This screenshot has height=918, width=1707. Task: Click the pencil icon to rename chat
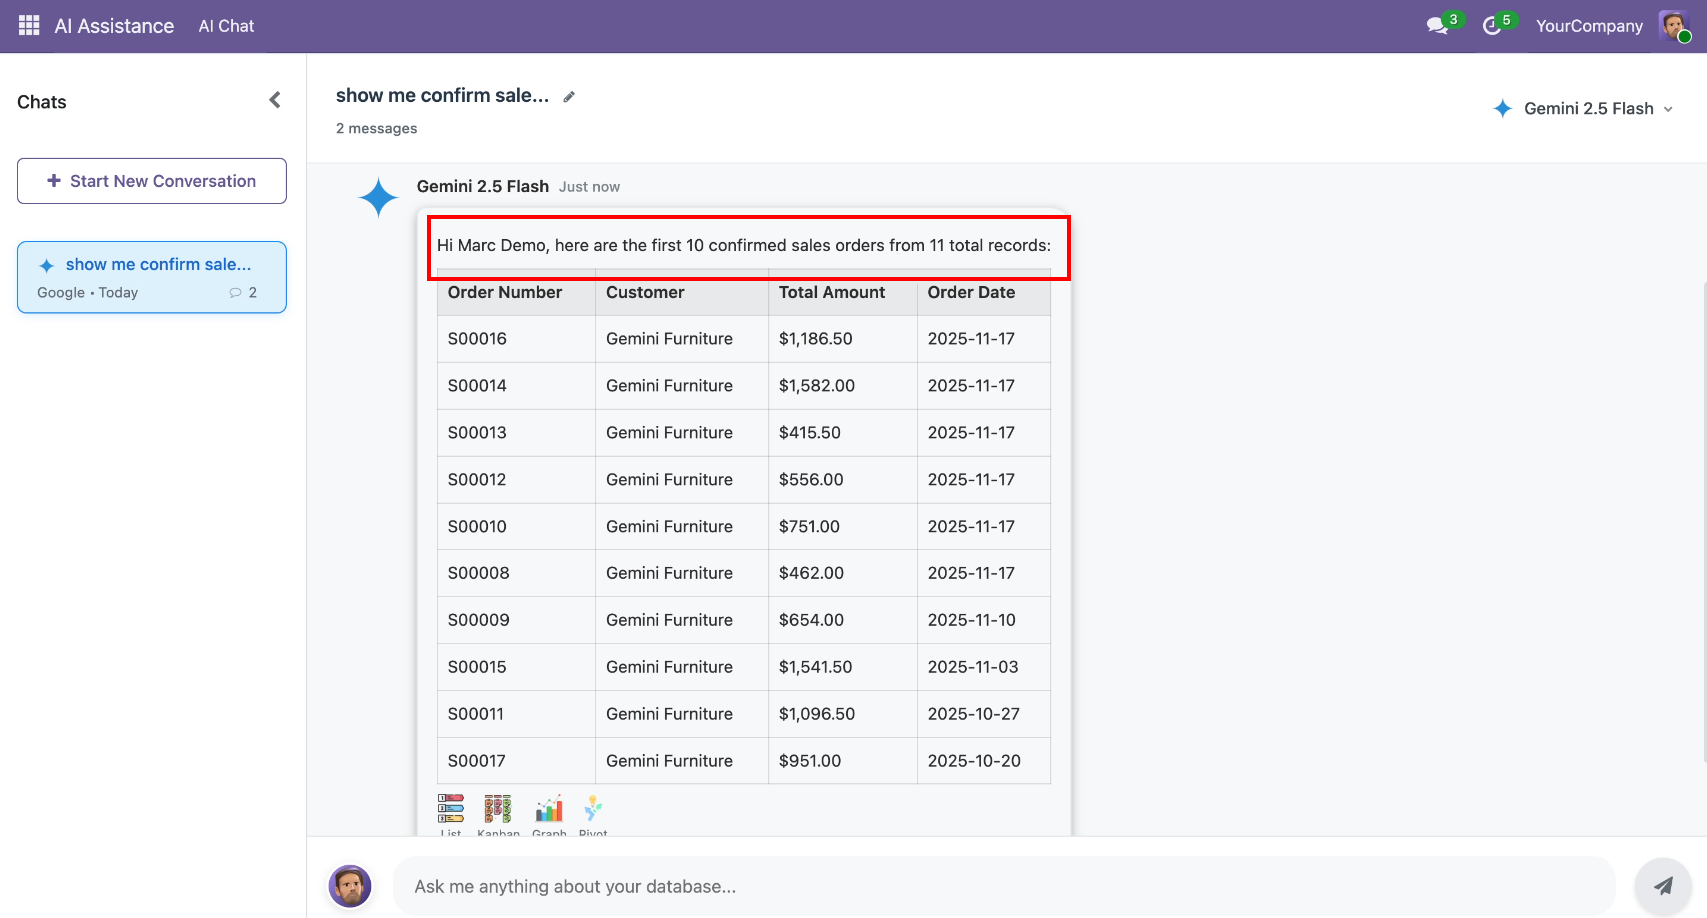click(569, 97)
